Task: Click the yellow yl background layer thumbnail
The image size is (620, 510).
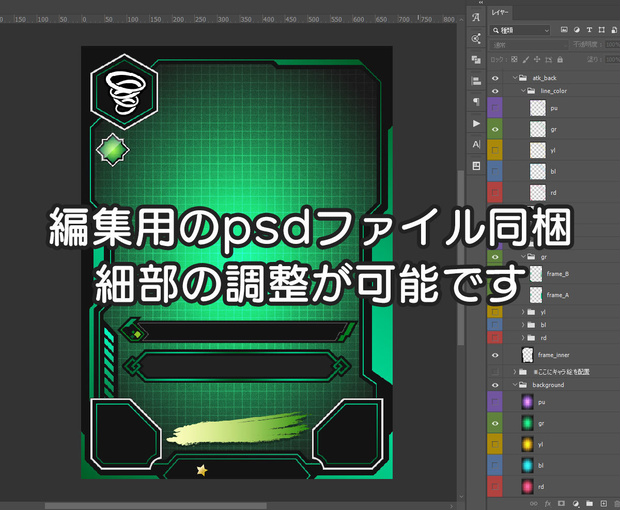Action: click(x=527, y=444)
